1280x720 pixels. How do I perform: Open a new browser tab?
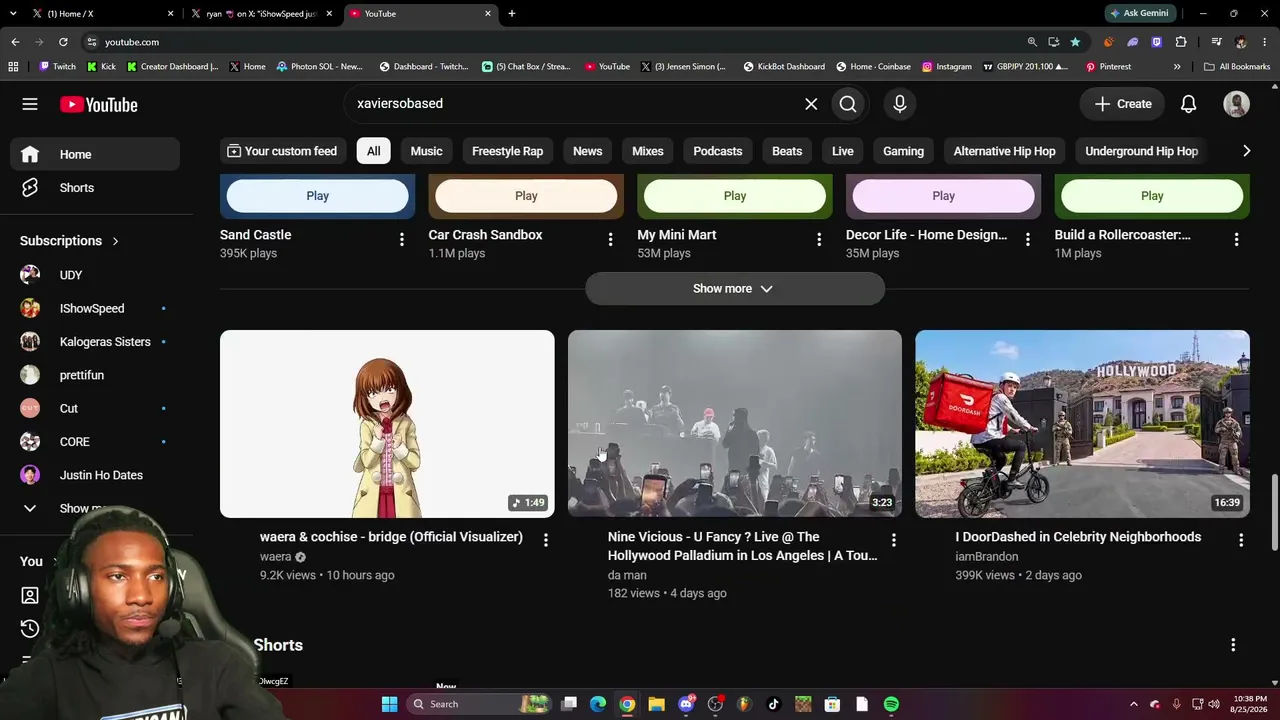click(512, 14)
